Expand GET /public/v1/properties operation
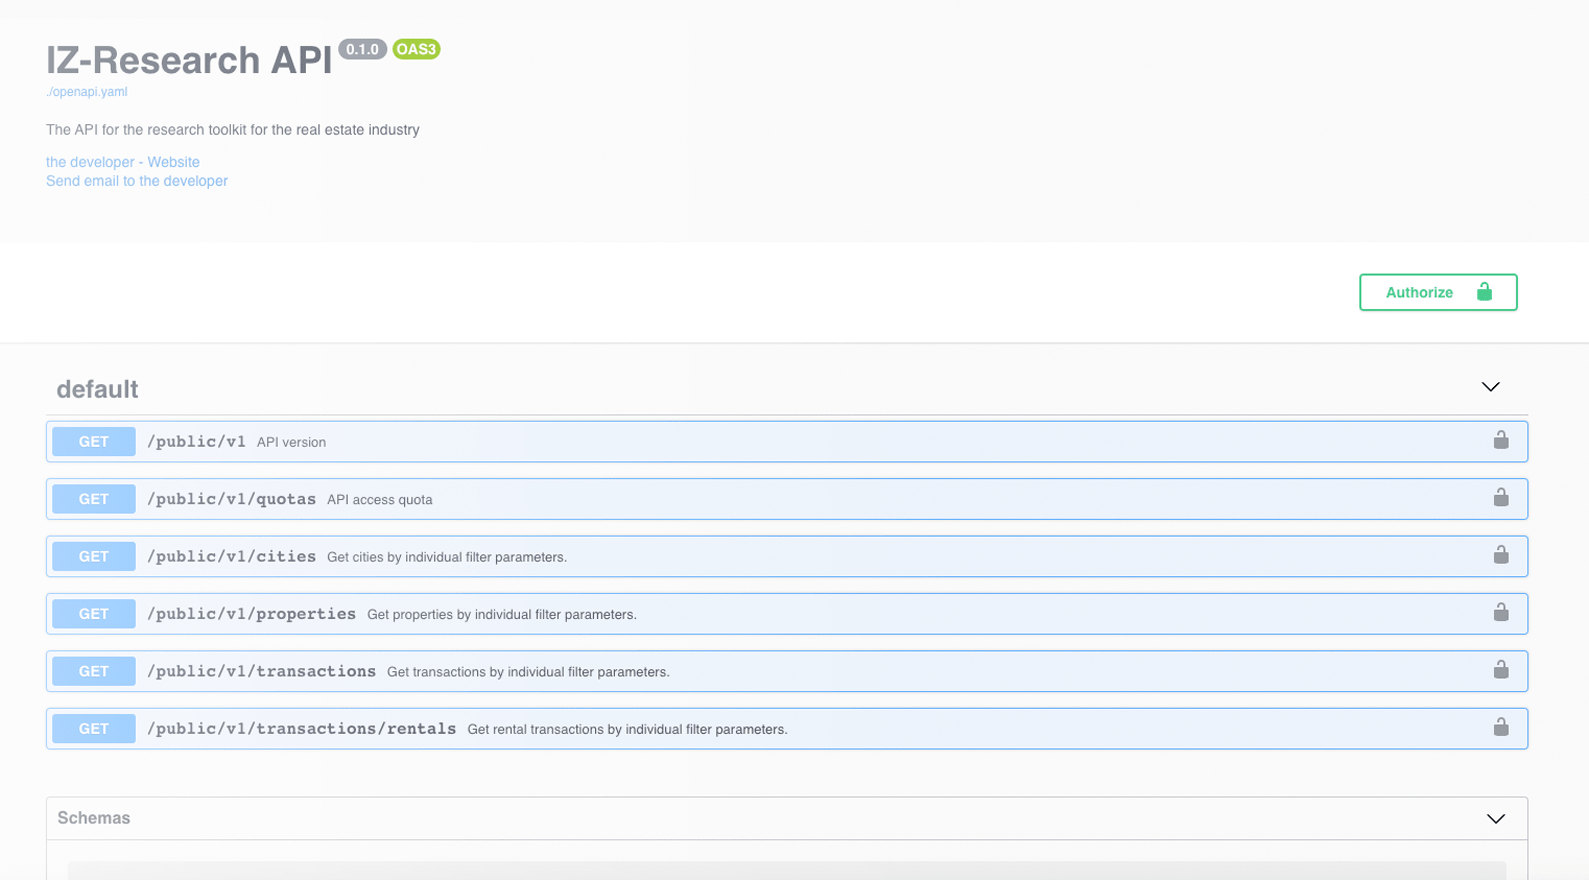The width and height of the screenshot is (1589, 880). coord(787,614)
